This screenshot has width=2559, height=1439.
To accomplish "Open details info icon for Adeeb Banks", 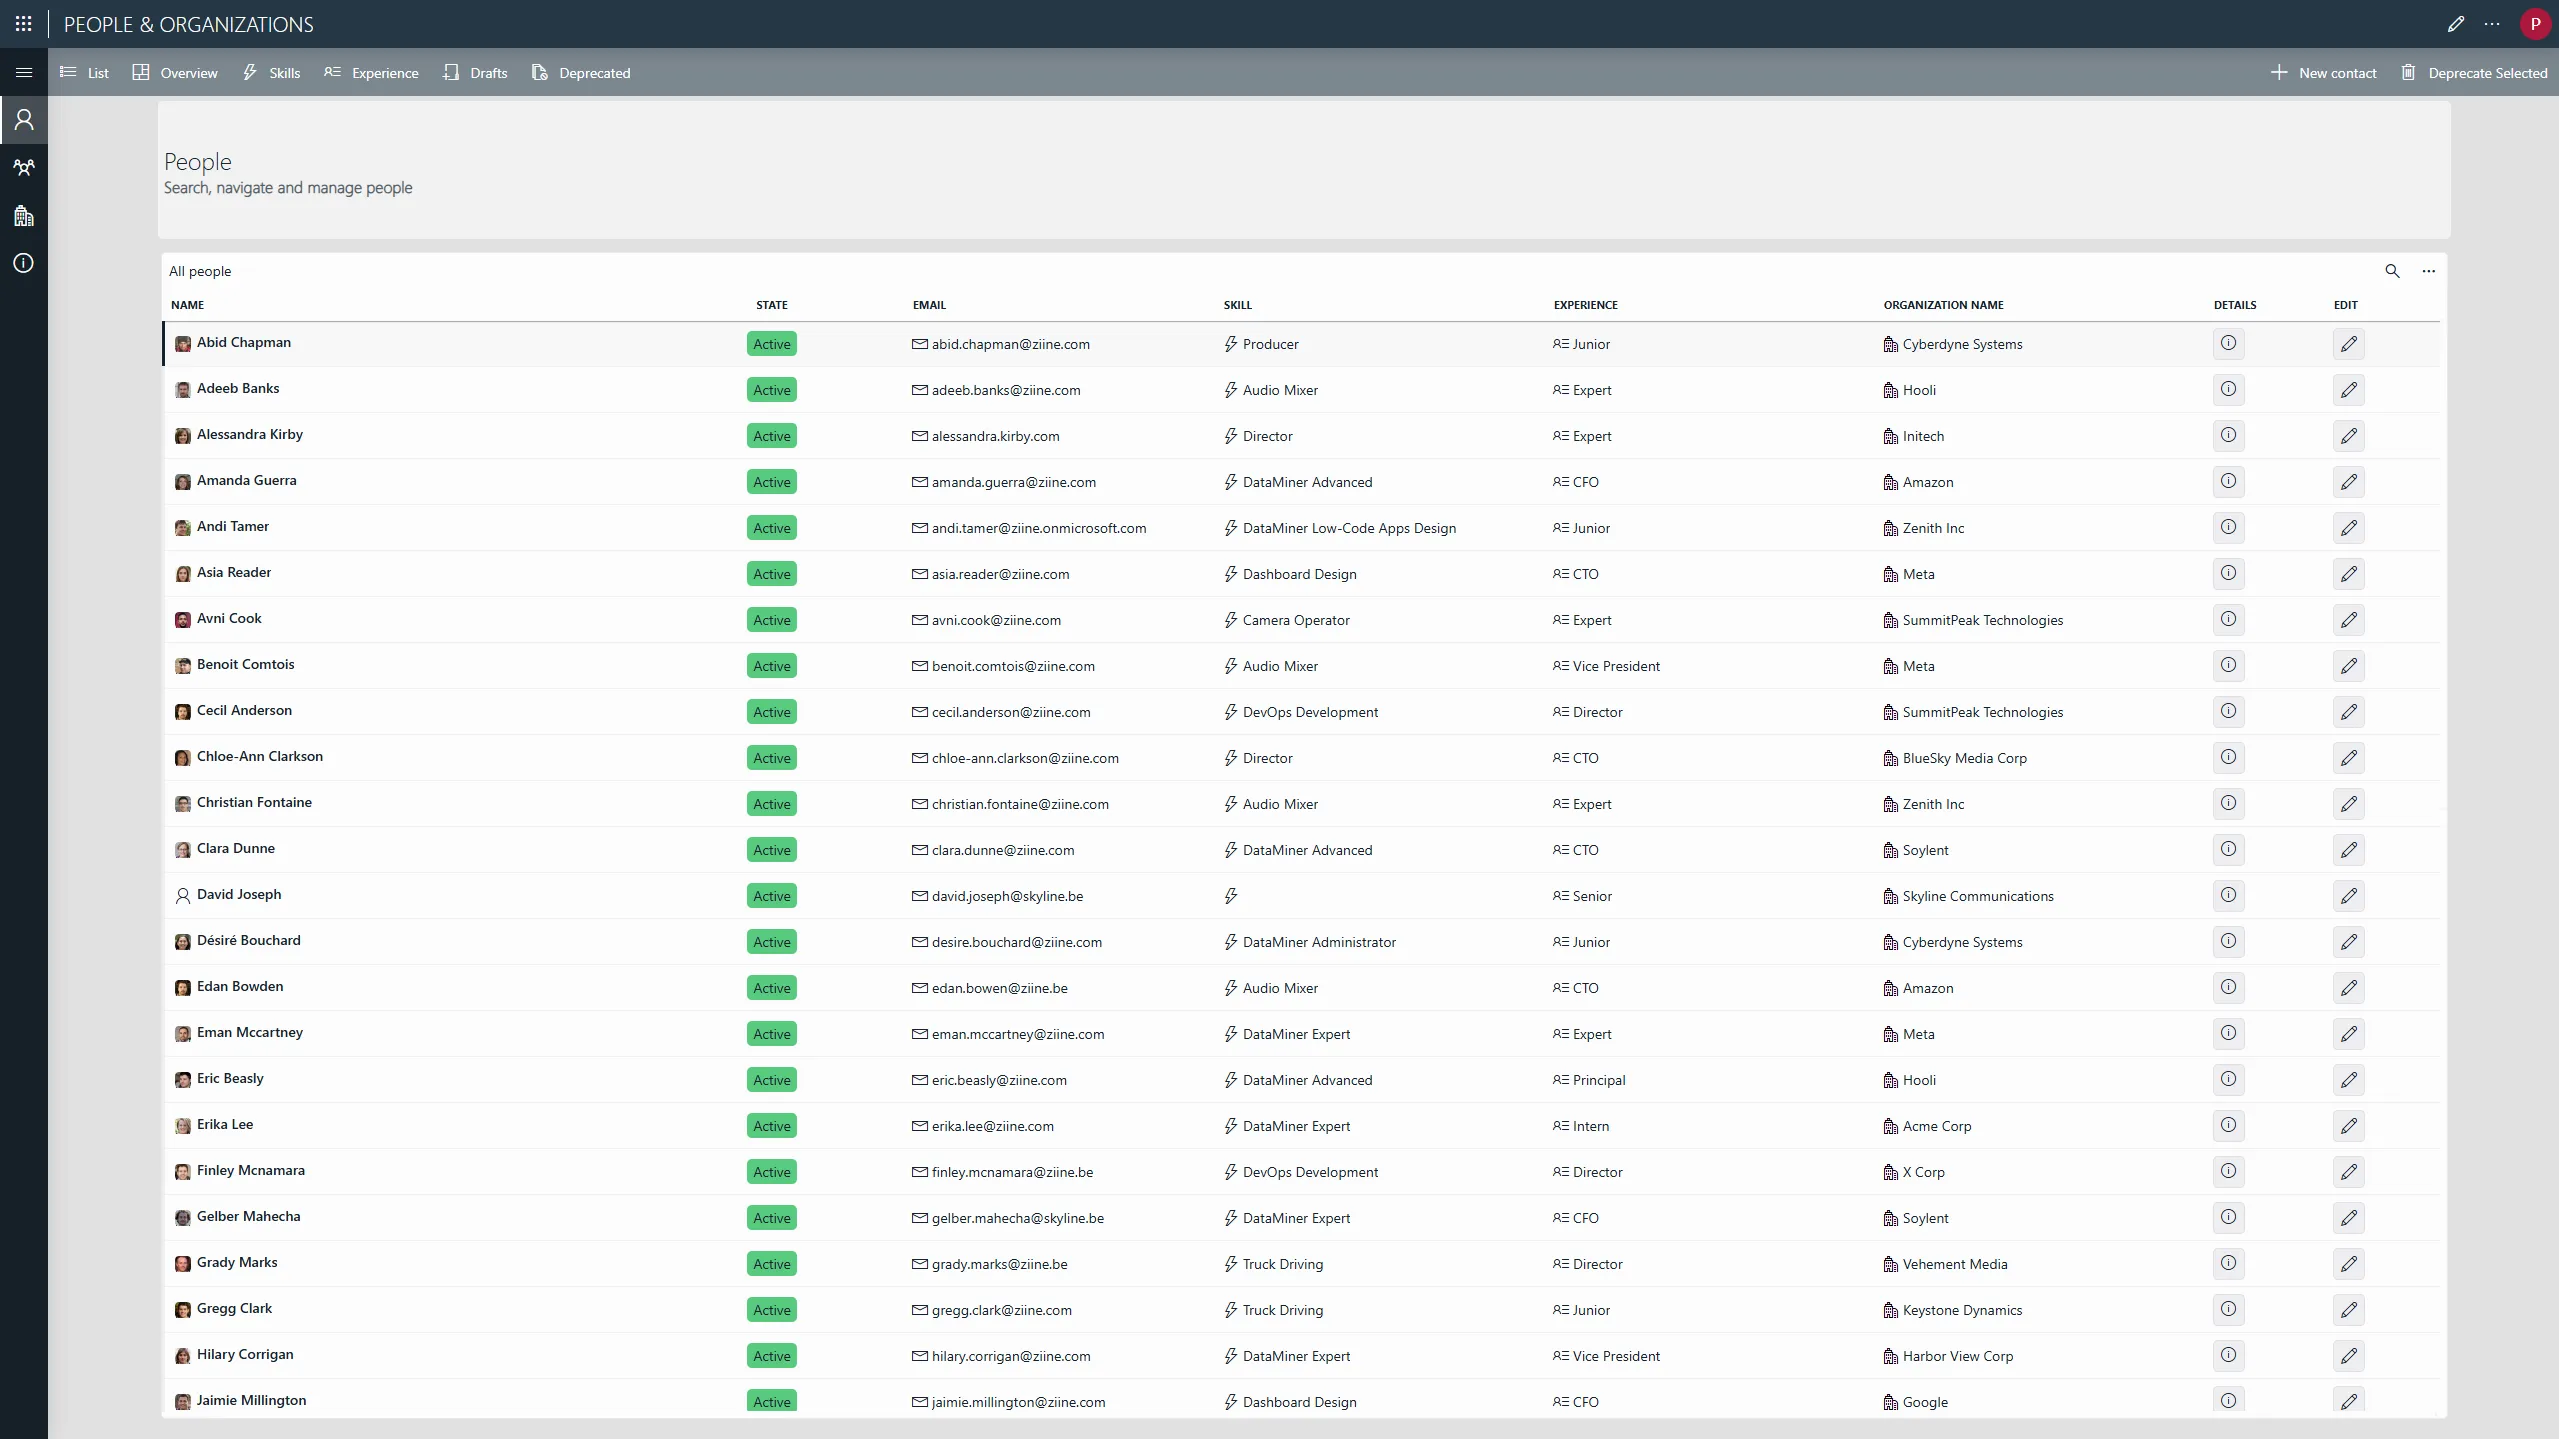I will click(x=2228, y=389).
